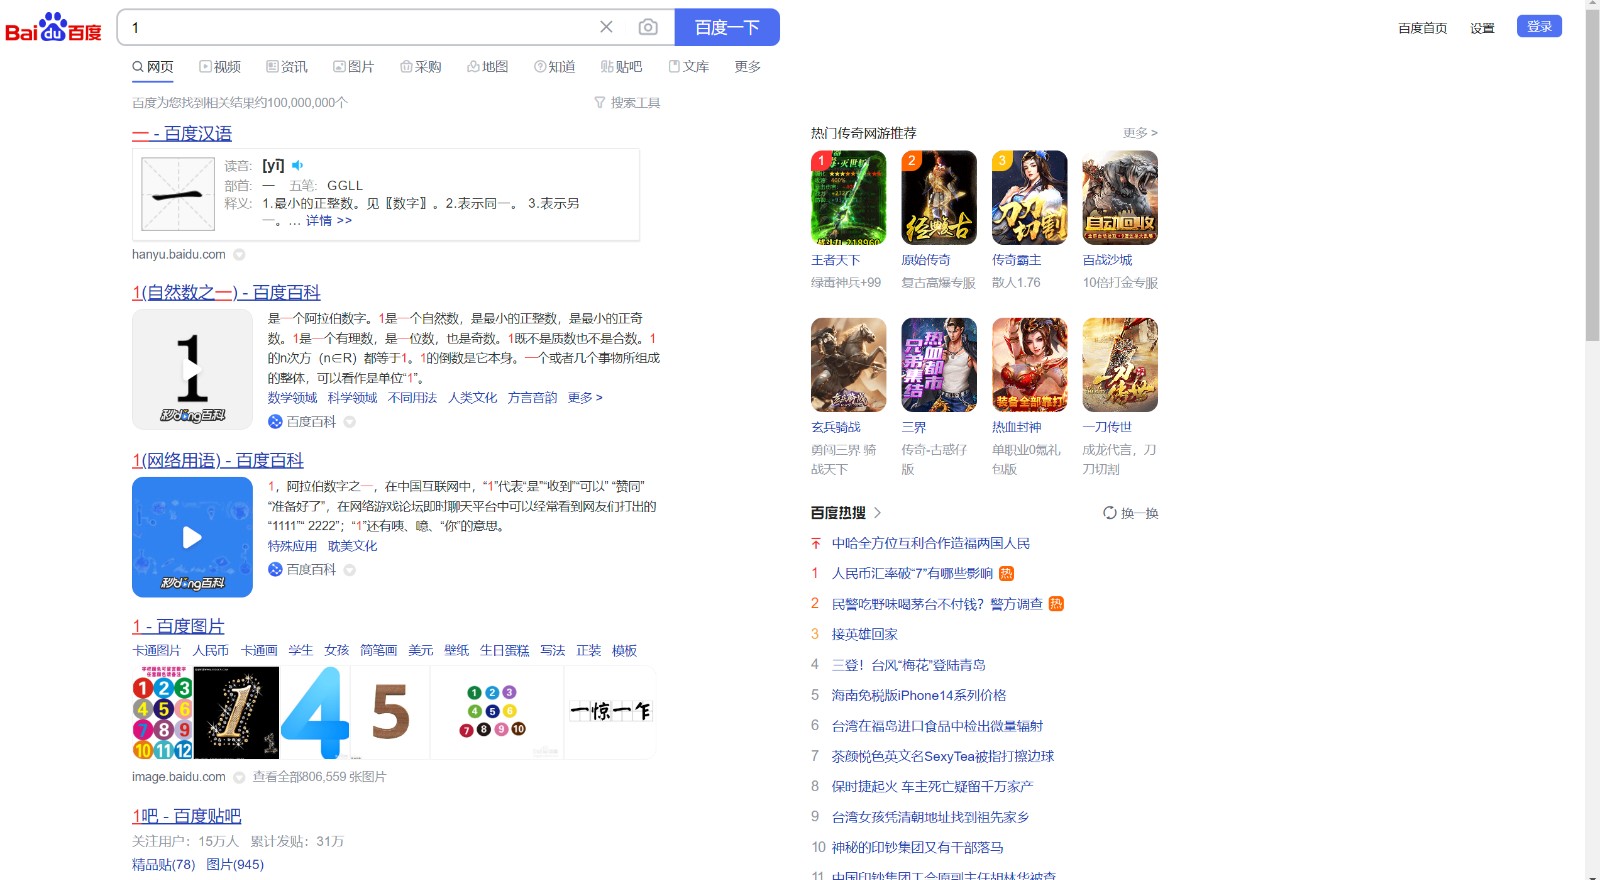Expand 百度热搜 chevron

click(877, 513)
